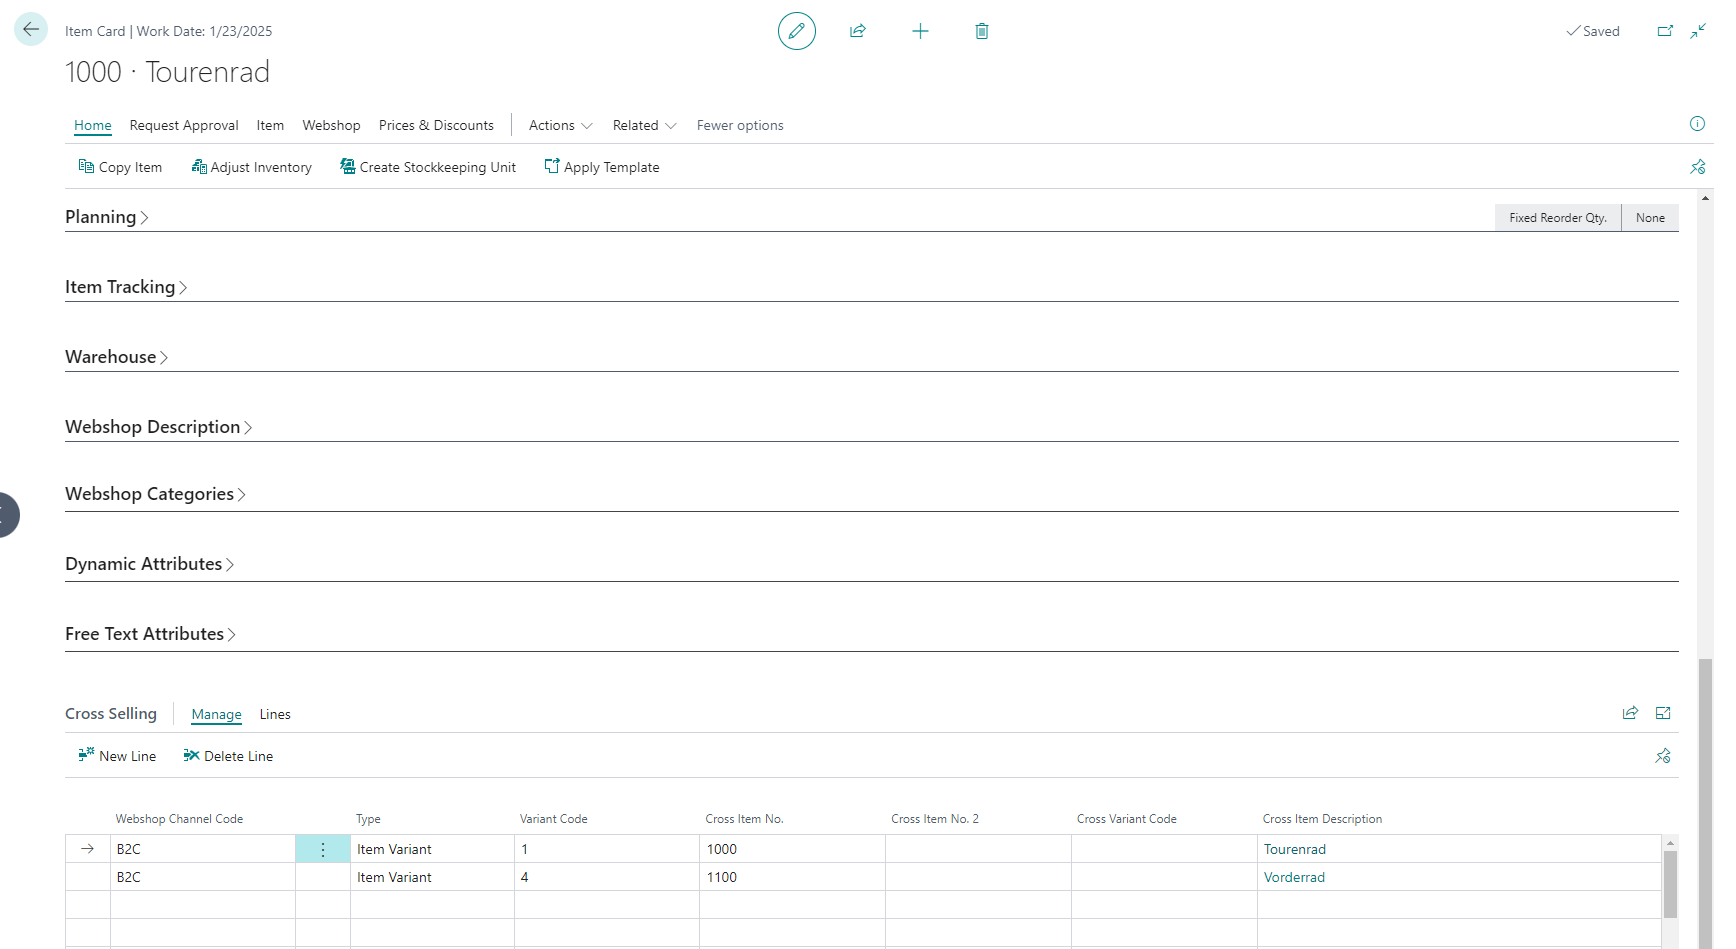This screenshot has width=1736, height=949.
Task: Click Apply Template action
Action: click(x=602, y=167)
